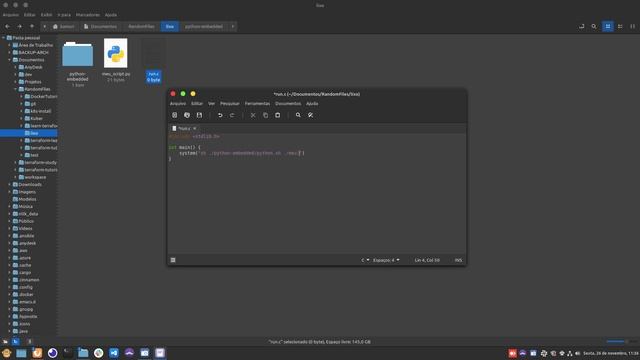Show places in the sidebar bottom toggle
640x360 pixels.
(5, 342)
